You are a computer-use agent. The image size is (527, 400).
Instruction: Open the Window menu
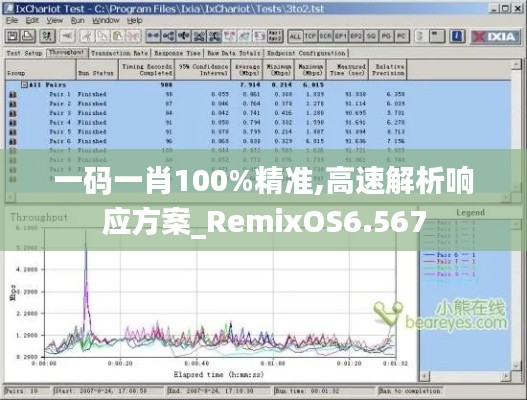106,21
